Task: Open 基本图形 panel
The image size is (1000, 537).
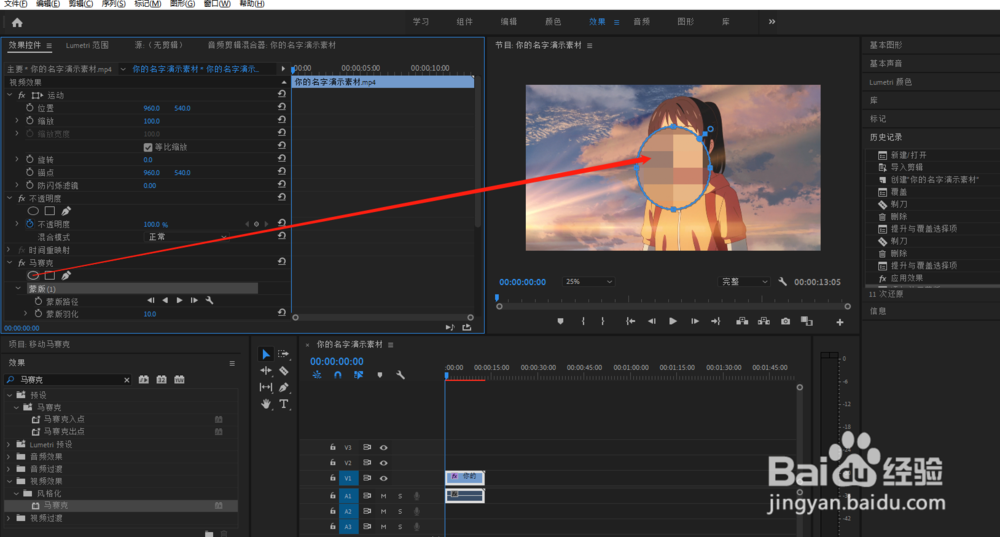Action: click(x=886, y=45)
